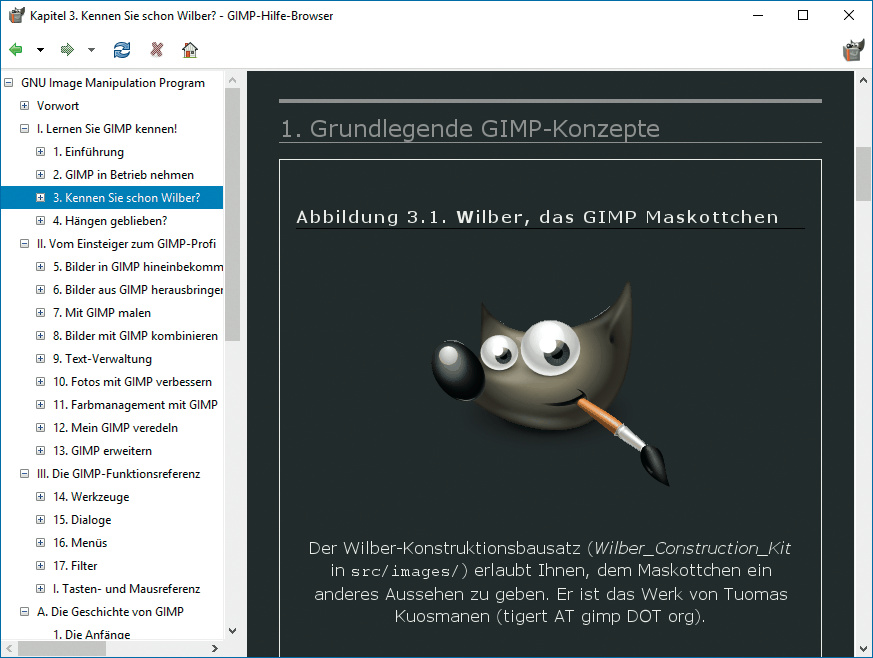Expand the 14. Werkzeuge node

click(41, 497)
